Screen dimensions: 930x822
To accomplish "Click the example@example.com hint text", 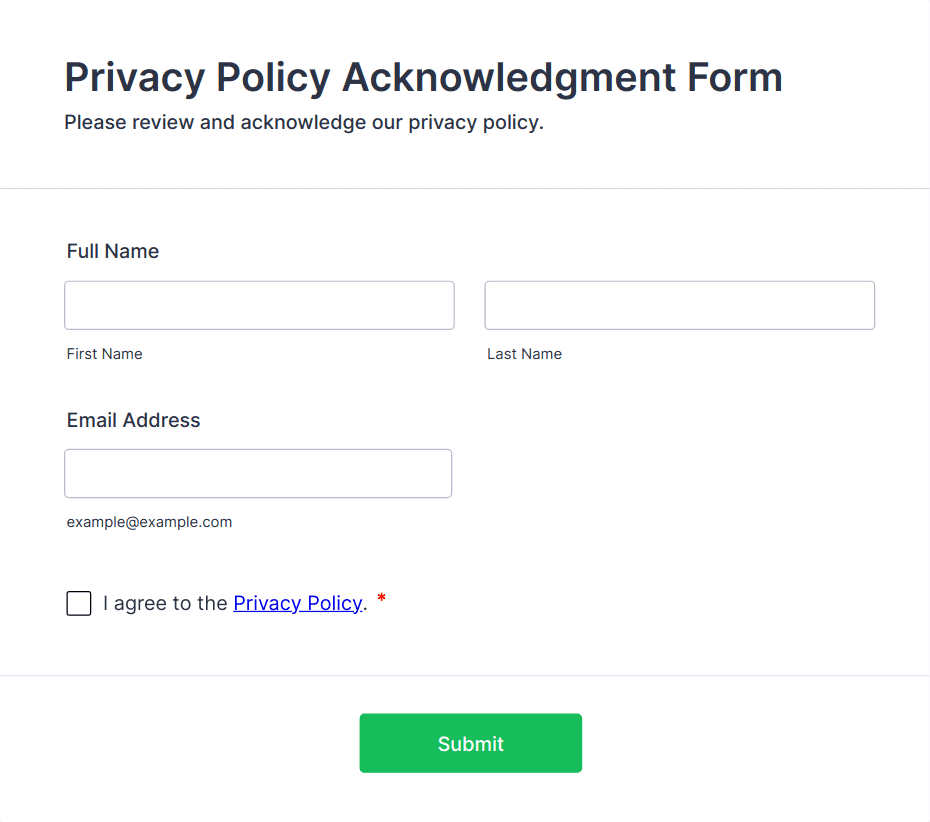I will click(x=149, y=522).
